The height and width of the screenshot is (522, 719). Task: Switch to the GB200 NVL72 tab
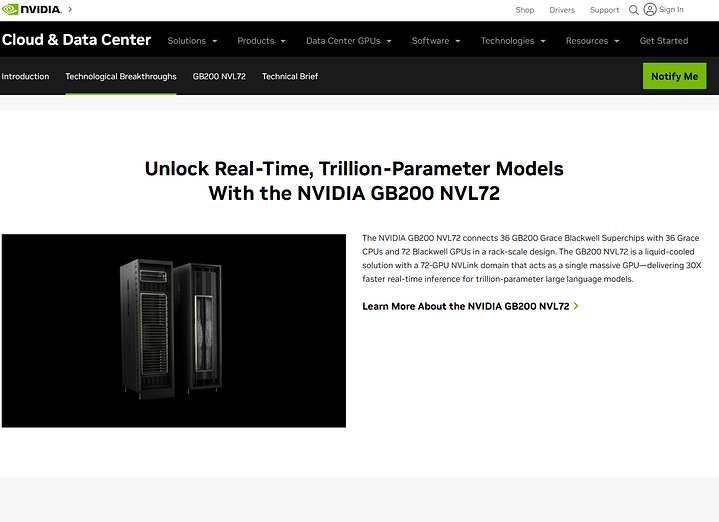tap(219, 77)
